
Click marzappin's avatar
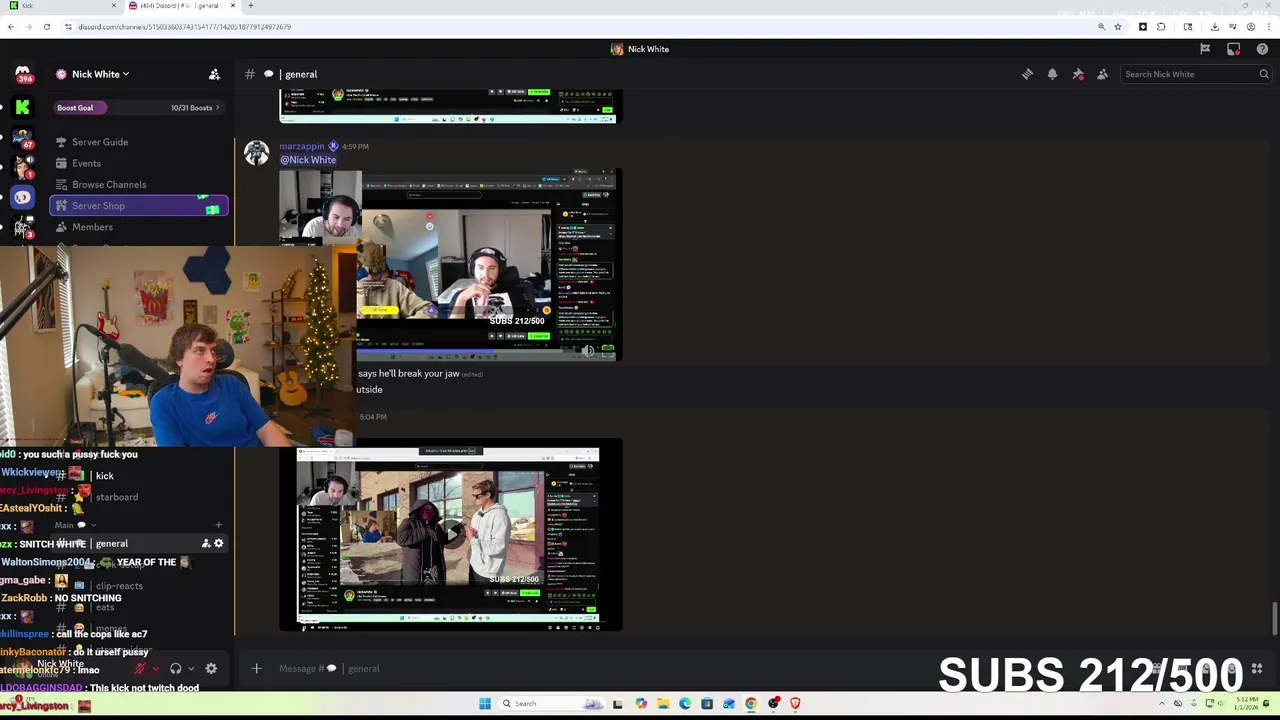(x=257, y=153)
